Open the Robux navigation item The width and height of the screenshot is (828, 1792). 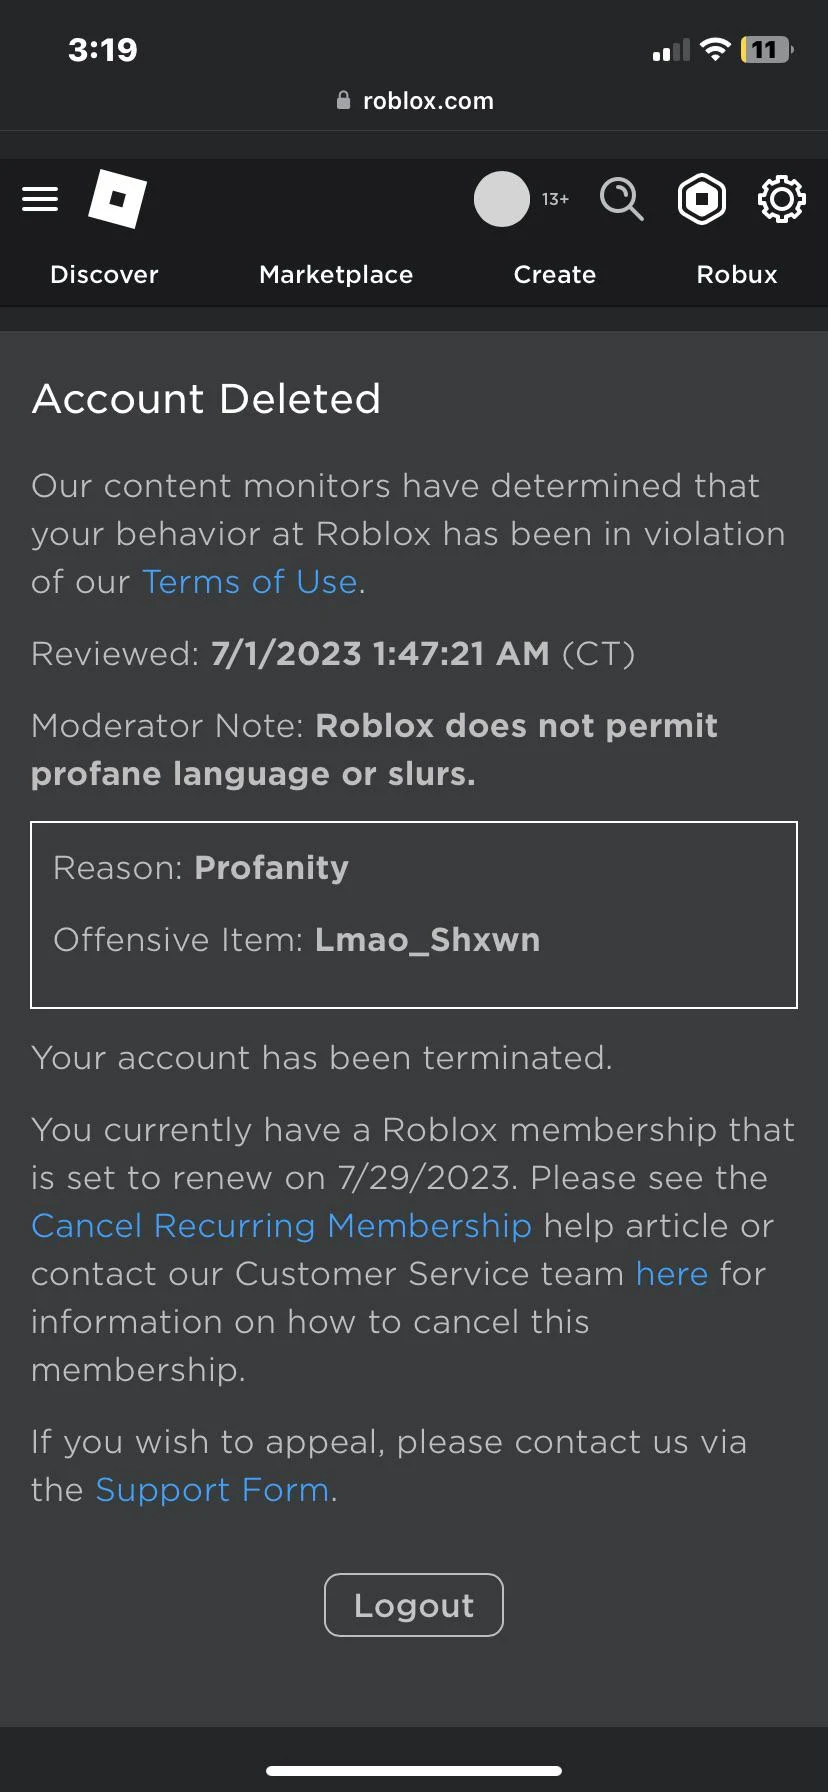(736, 274)
